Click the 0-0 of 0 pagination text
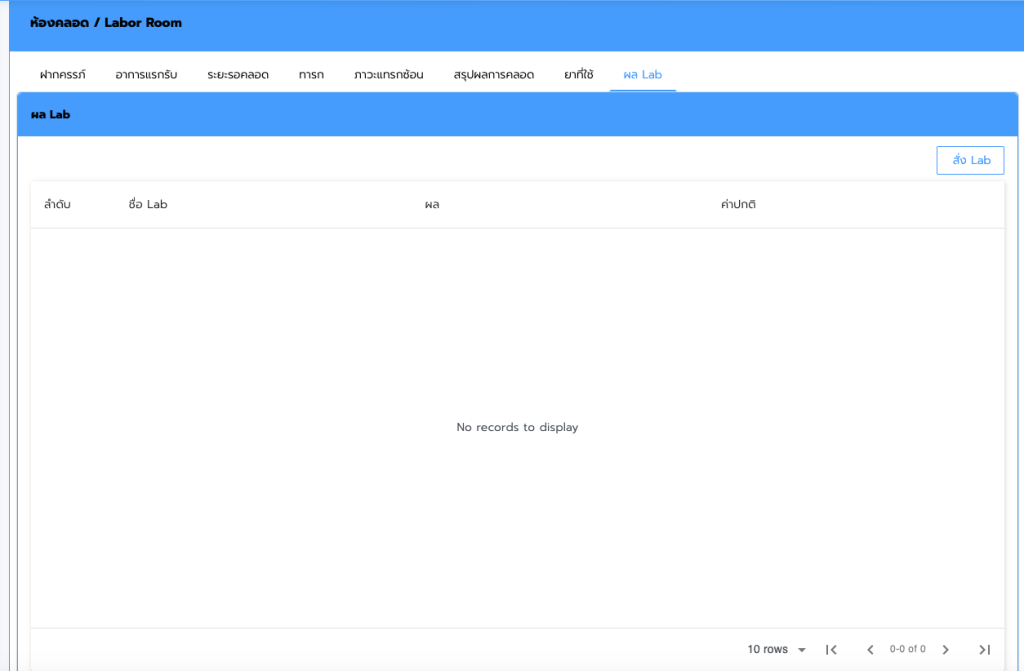Viewport: 1024px width, 671px height. 907,650
